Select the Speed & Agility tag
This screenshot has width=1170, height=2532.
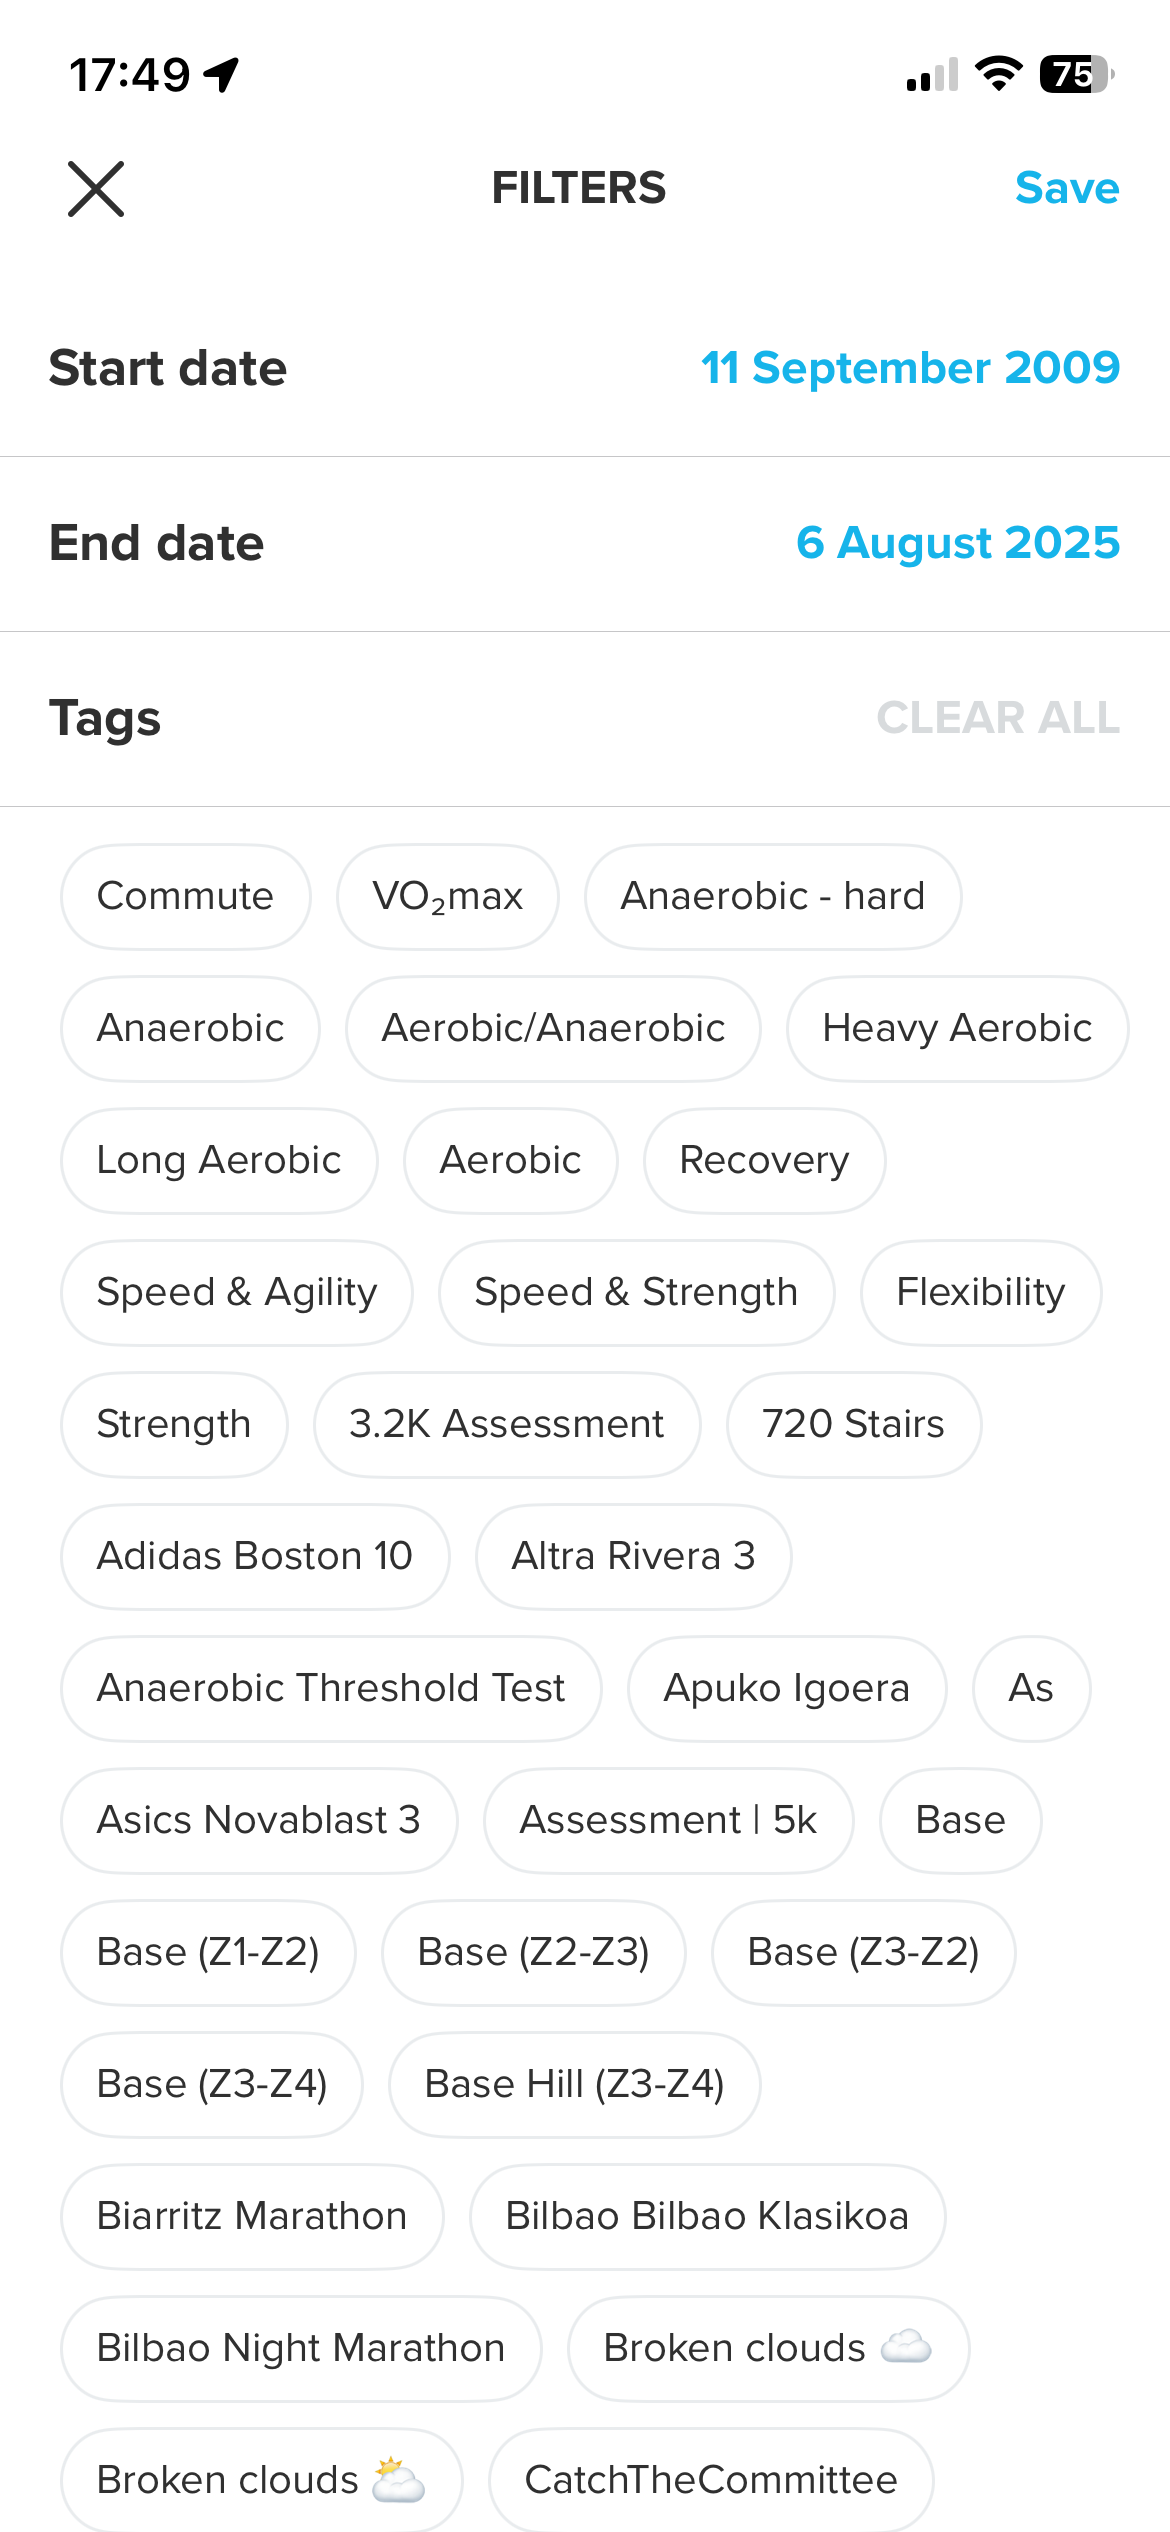[x=237, y=1292]
